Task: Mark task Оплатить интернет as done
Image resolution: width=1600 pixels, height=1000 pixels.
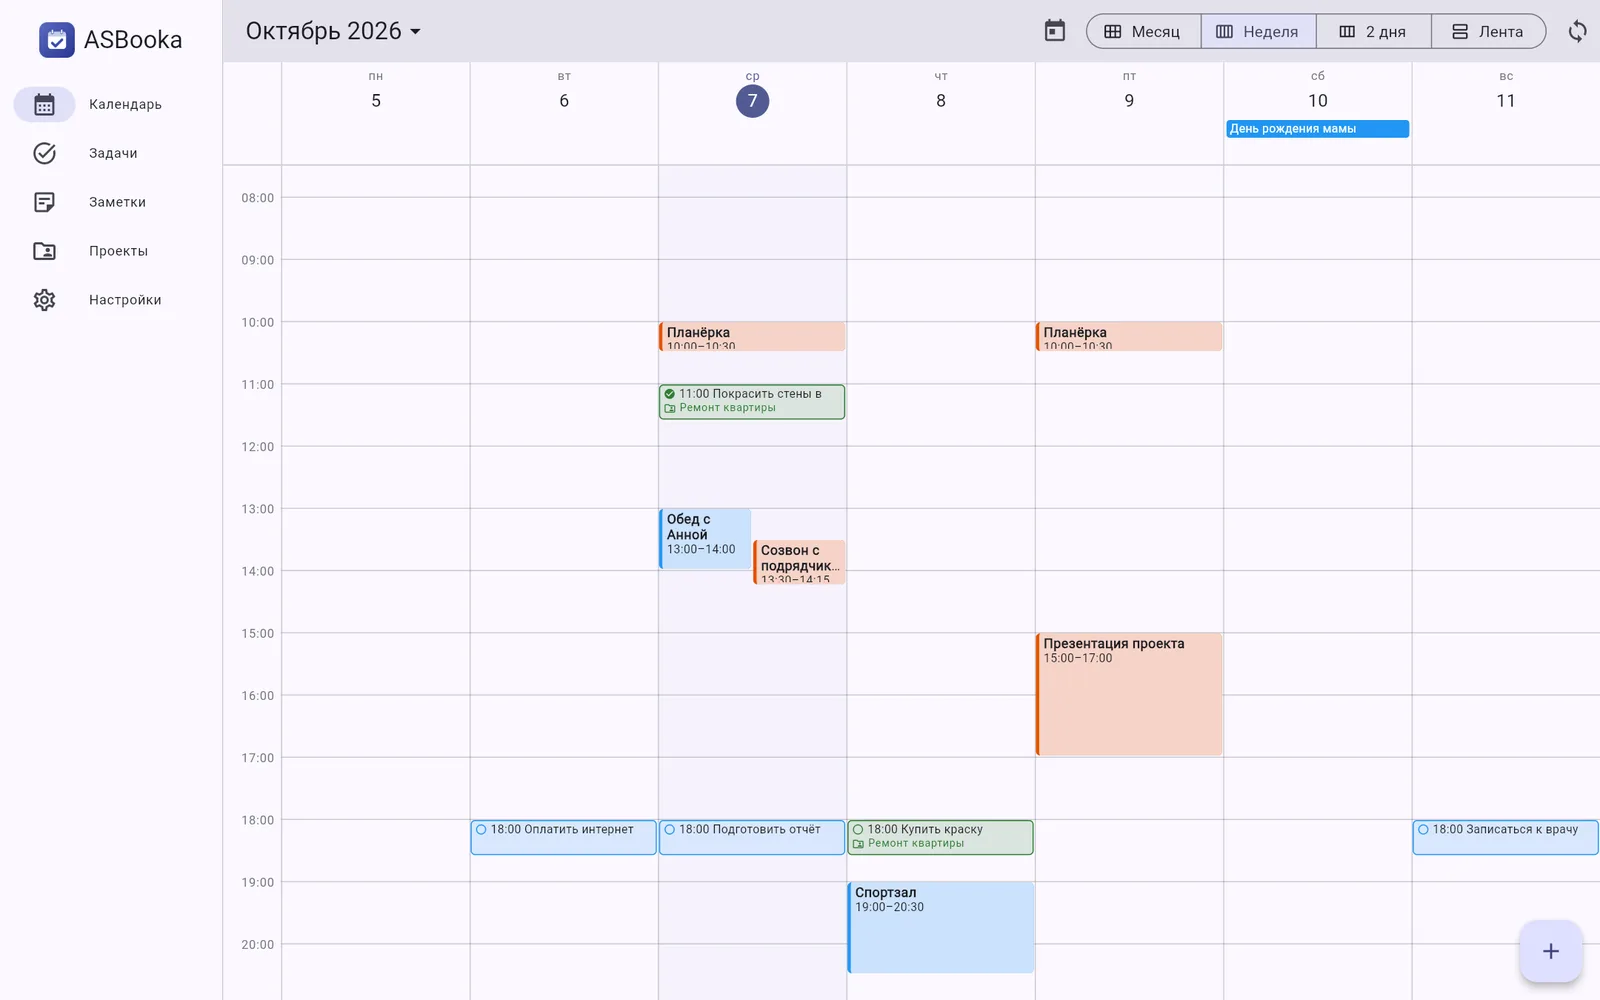Action: (481, 829)
